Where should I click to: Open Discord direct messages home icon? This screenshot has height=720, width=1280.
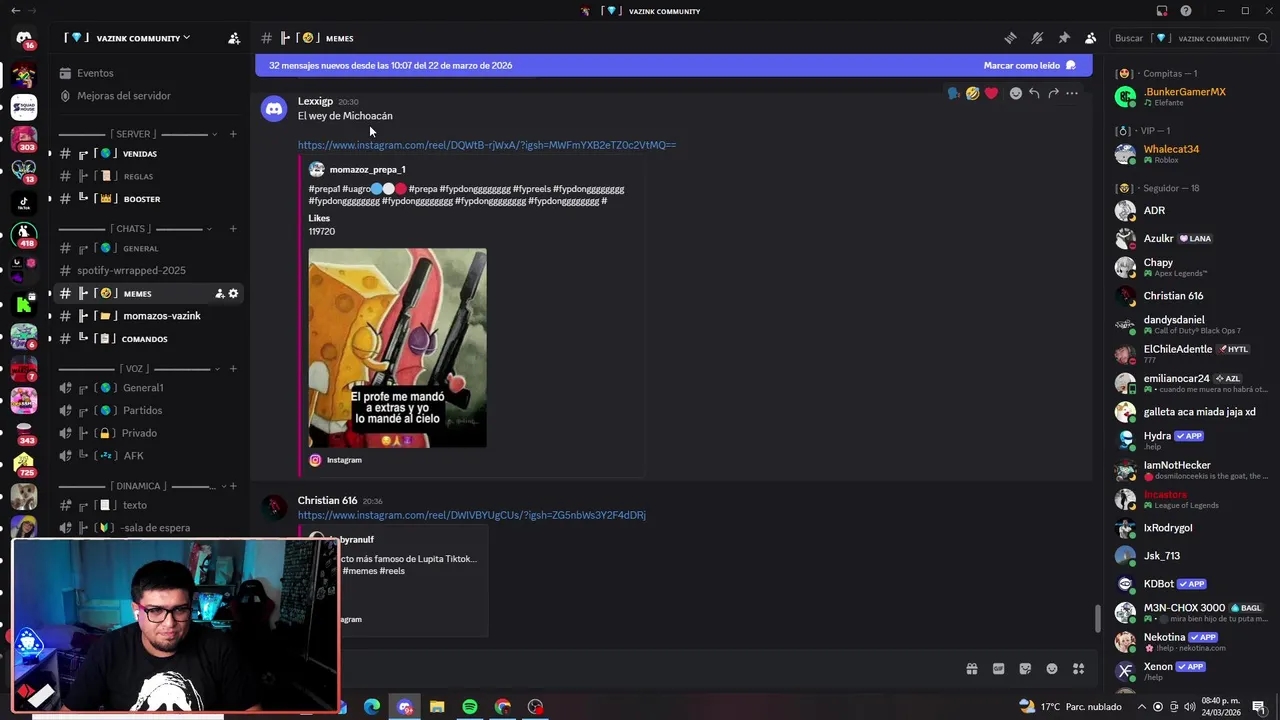pyautogui.click(x=24, y=39)
